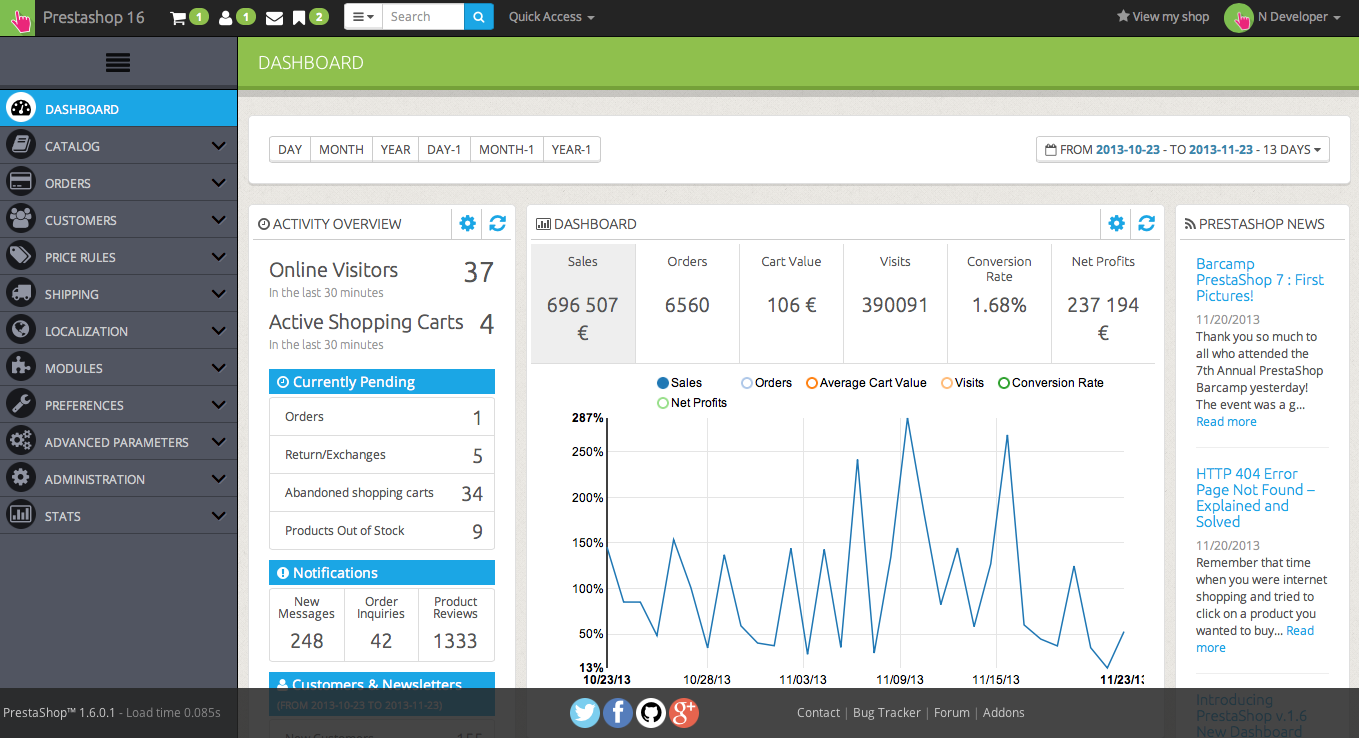Click the Stats bar chart sidebar icon
Screen dimensions: 1359x738
pos(21,516)
